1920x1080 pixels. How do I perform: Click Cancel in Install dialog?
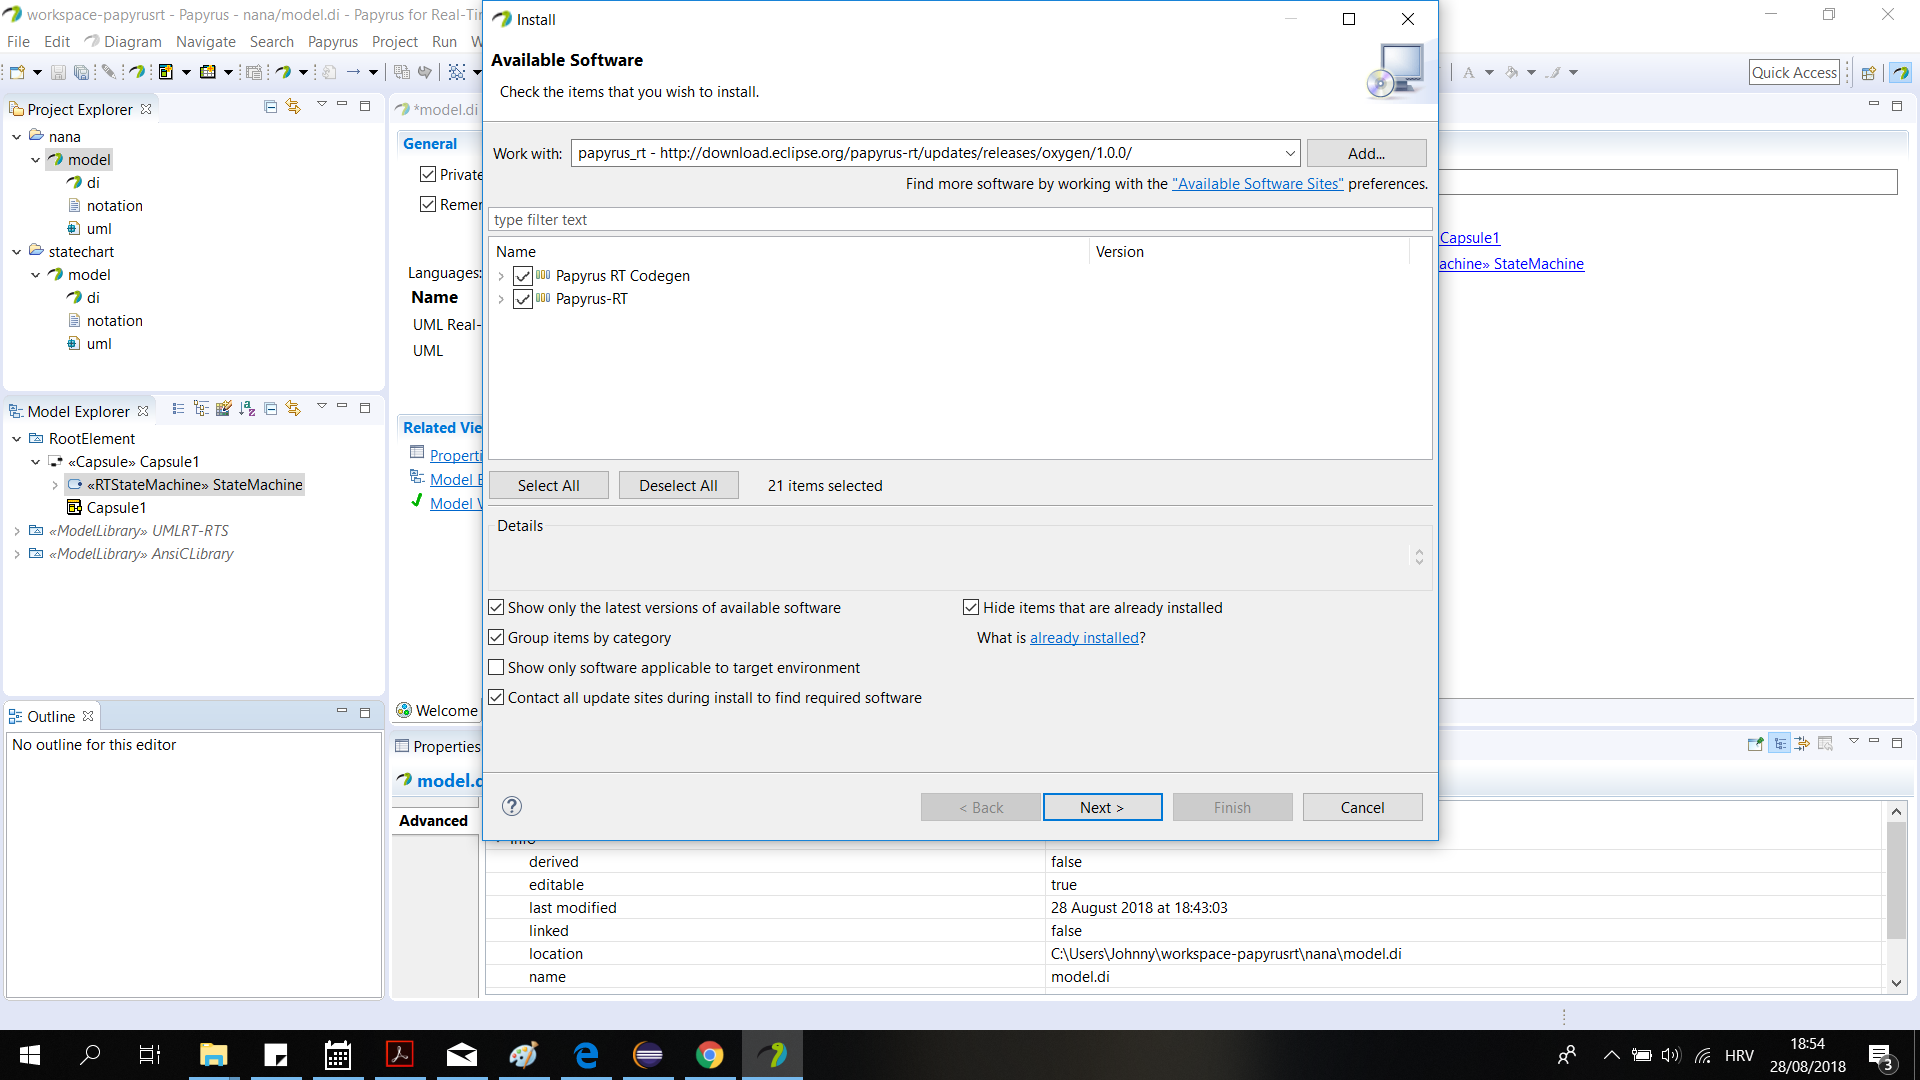(x=1362, y=807)
